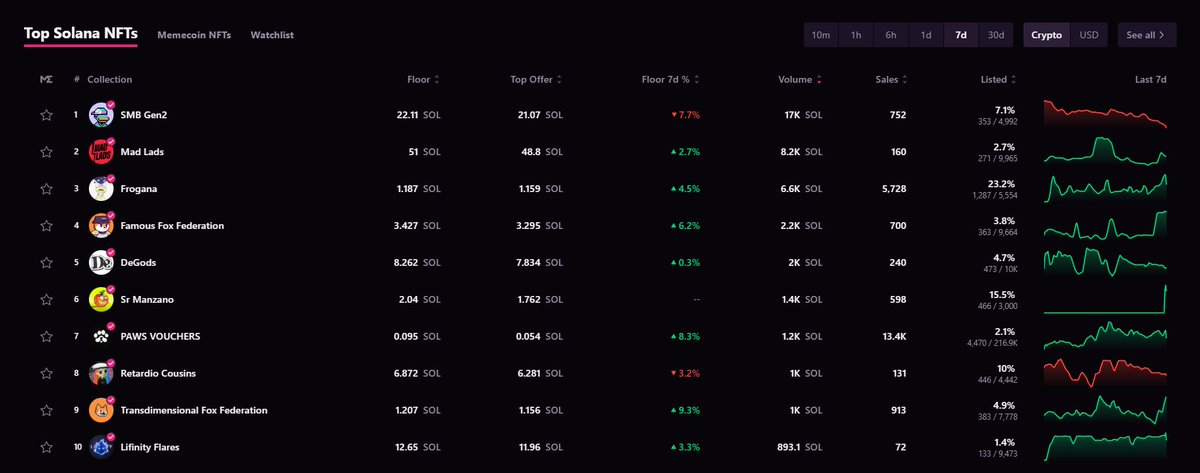Viewport: 1200px width, 473px height.
Task: Open the Sr Manzano collection link
Action: pyautogui.click(x=146, y=299)
